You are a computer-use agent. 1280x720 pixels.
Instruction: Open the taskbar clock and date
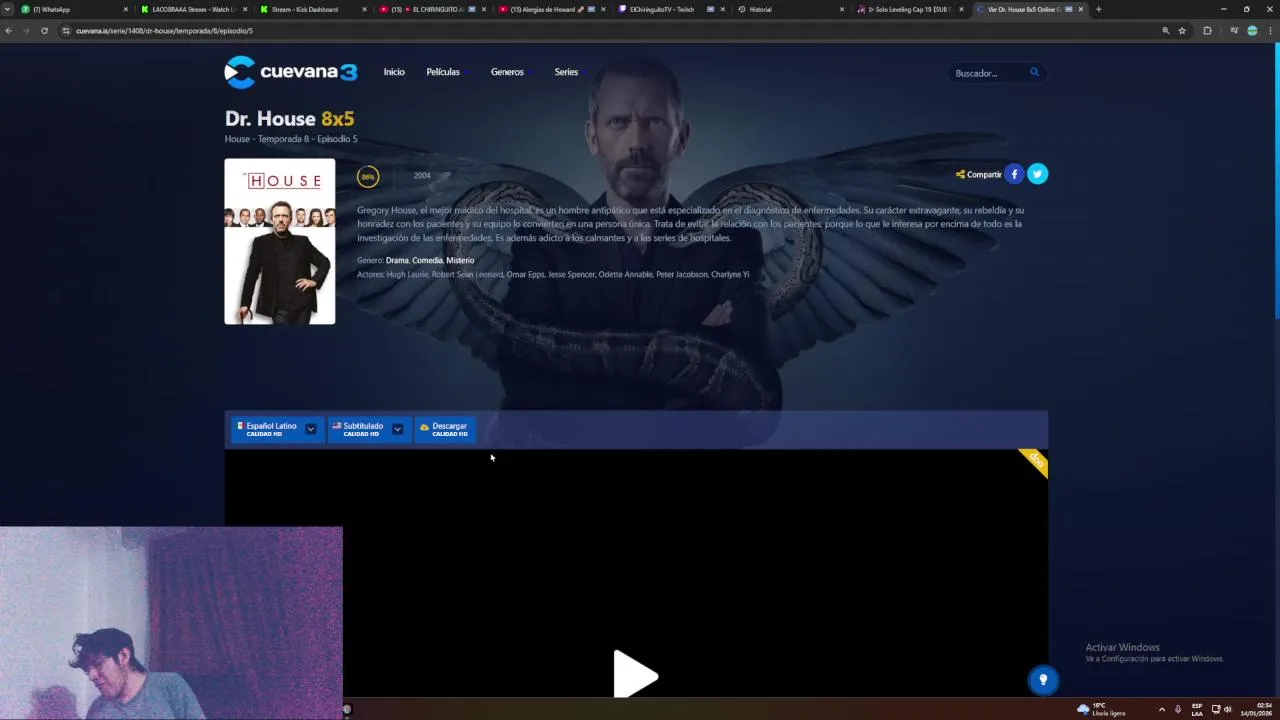(1256, 709)
